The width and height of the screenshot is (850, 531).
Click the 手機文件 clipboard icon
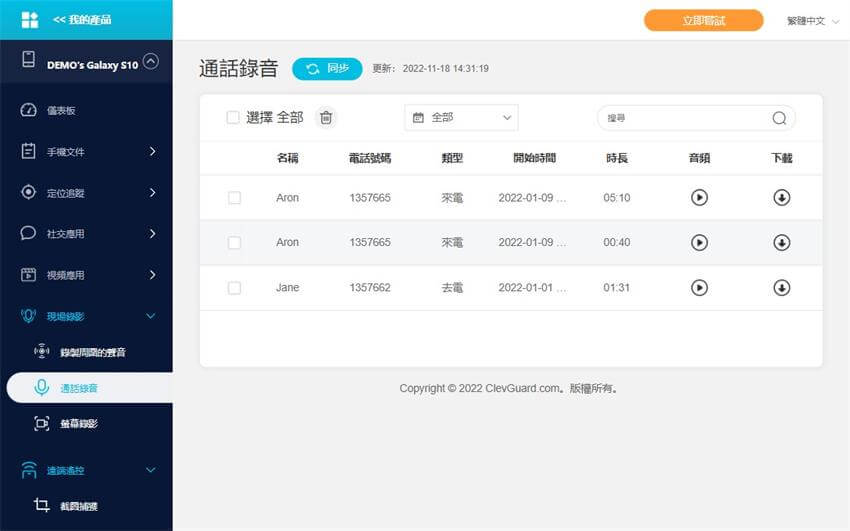(x=28, y=151)
